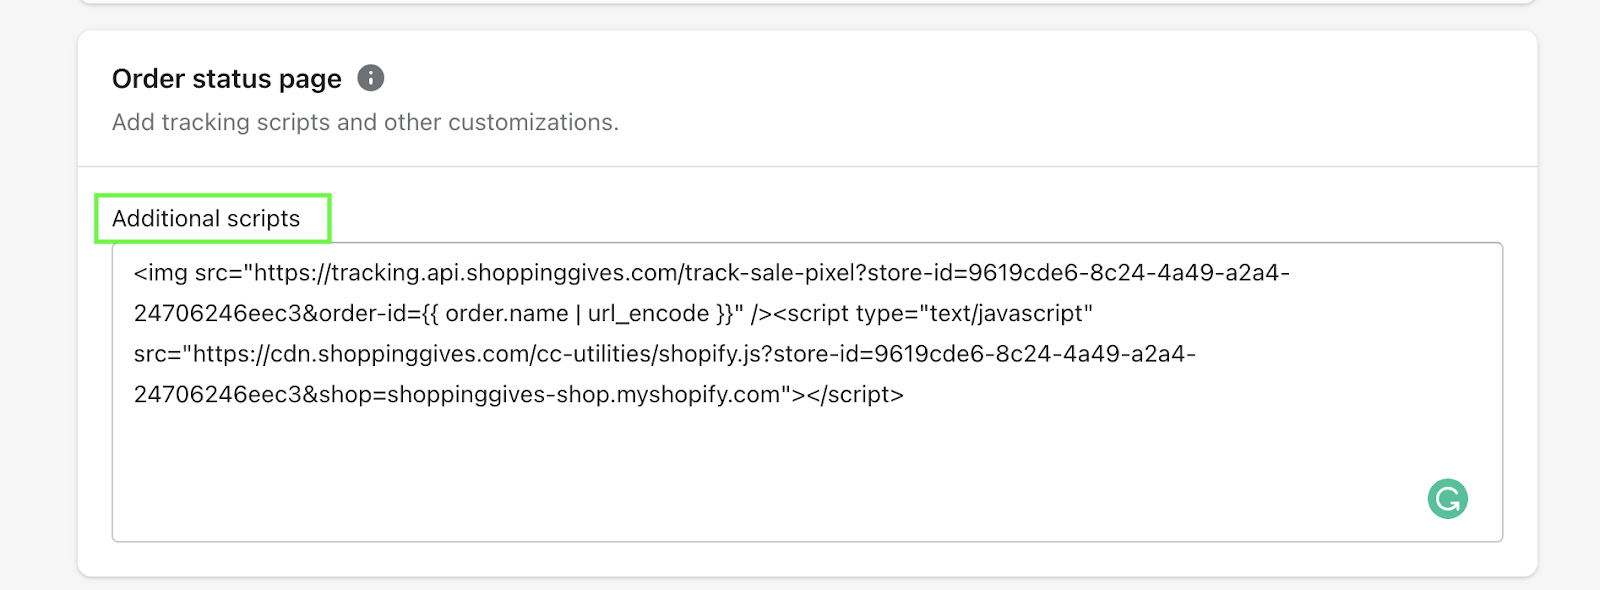Viewport: 1600px width, 590px height.
Task: Click 'shoppinggives-shop.myshopify.com' in the last line
Action: 583,394
